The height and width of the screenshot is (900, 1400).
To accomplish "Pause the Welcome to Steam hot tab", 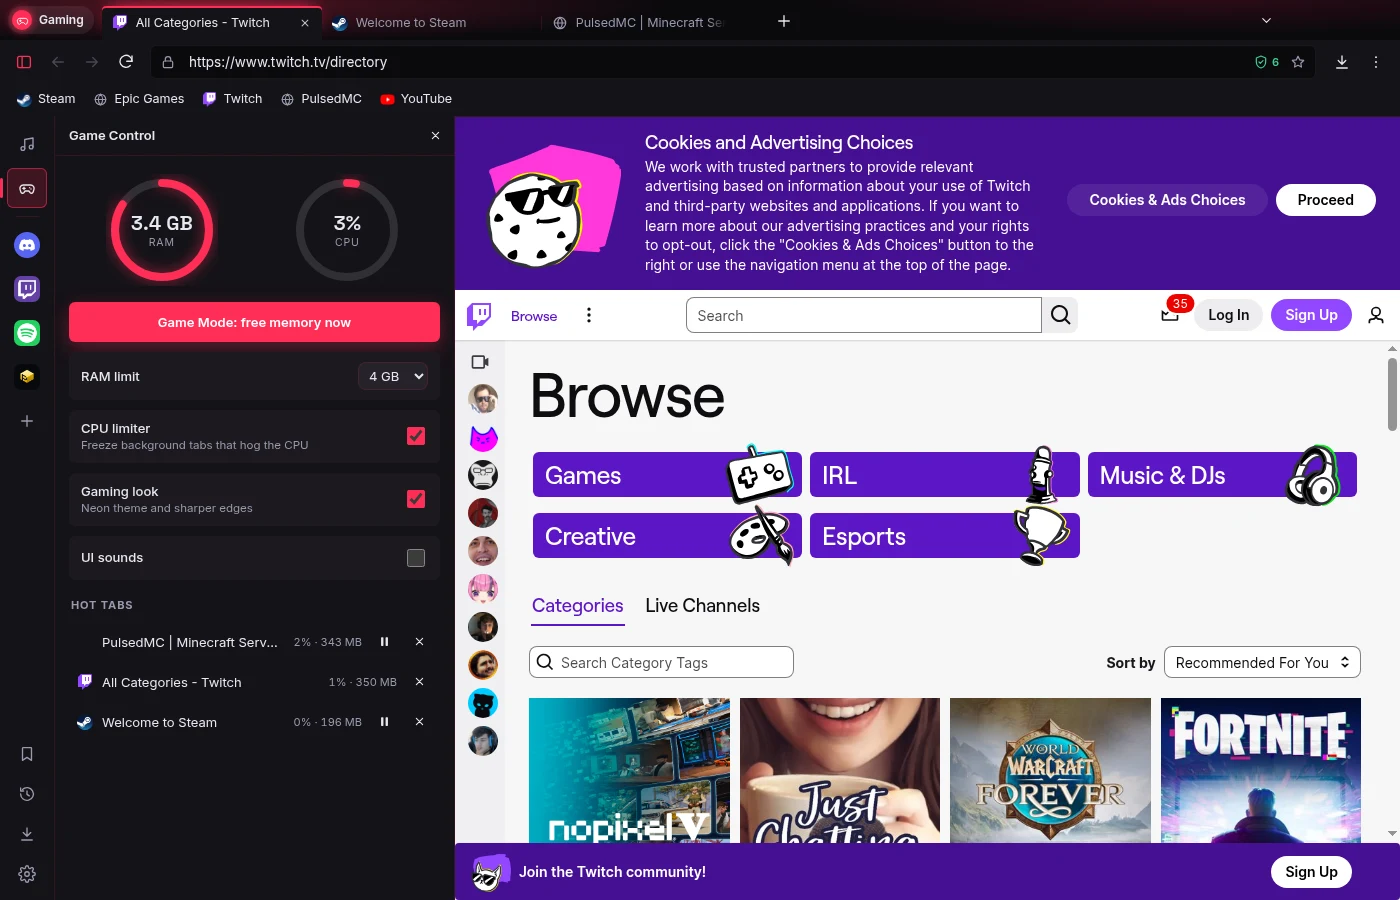I will pos(384,722).
